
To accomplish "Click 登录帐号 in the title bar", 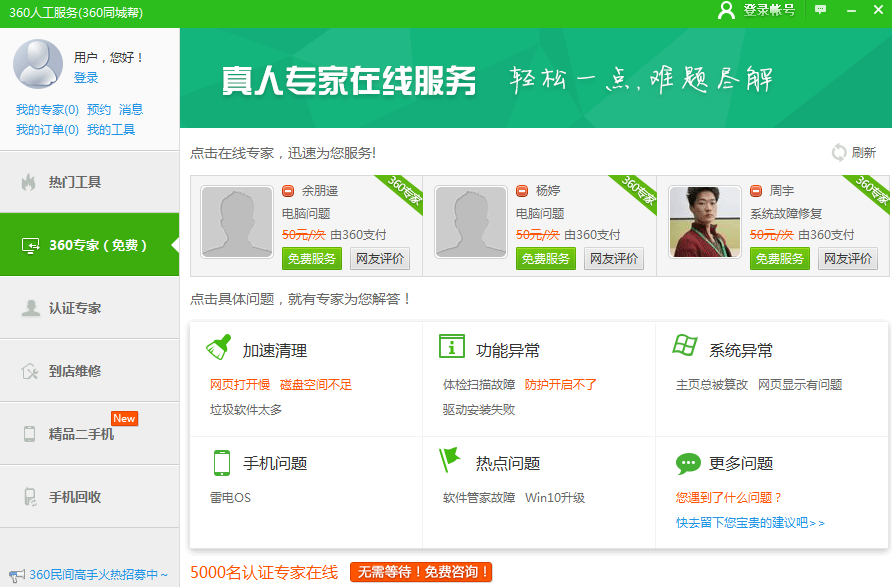I will tap(757, 10).
